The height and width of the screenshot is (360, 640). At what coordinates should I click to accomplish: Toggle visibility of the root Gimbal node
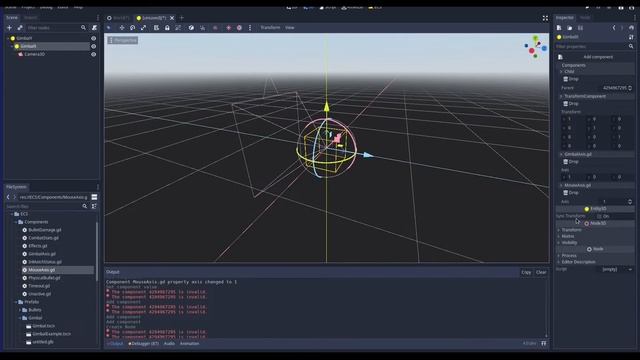pos(93,38)
